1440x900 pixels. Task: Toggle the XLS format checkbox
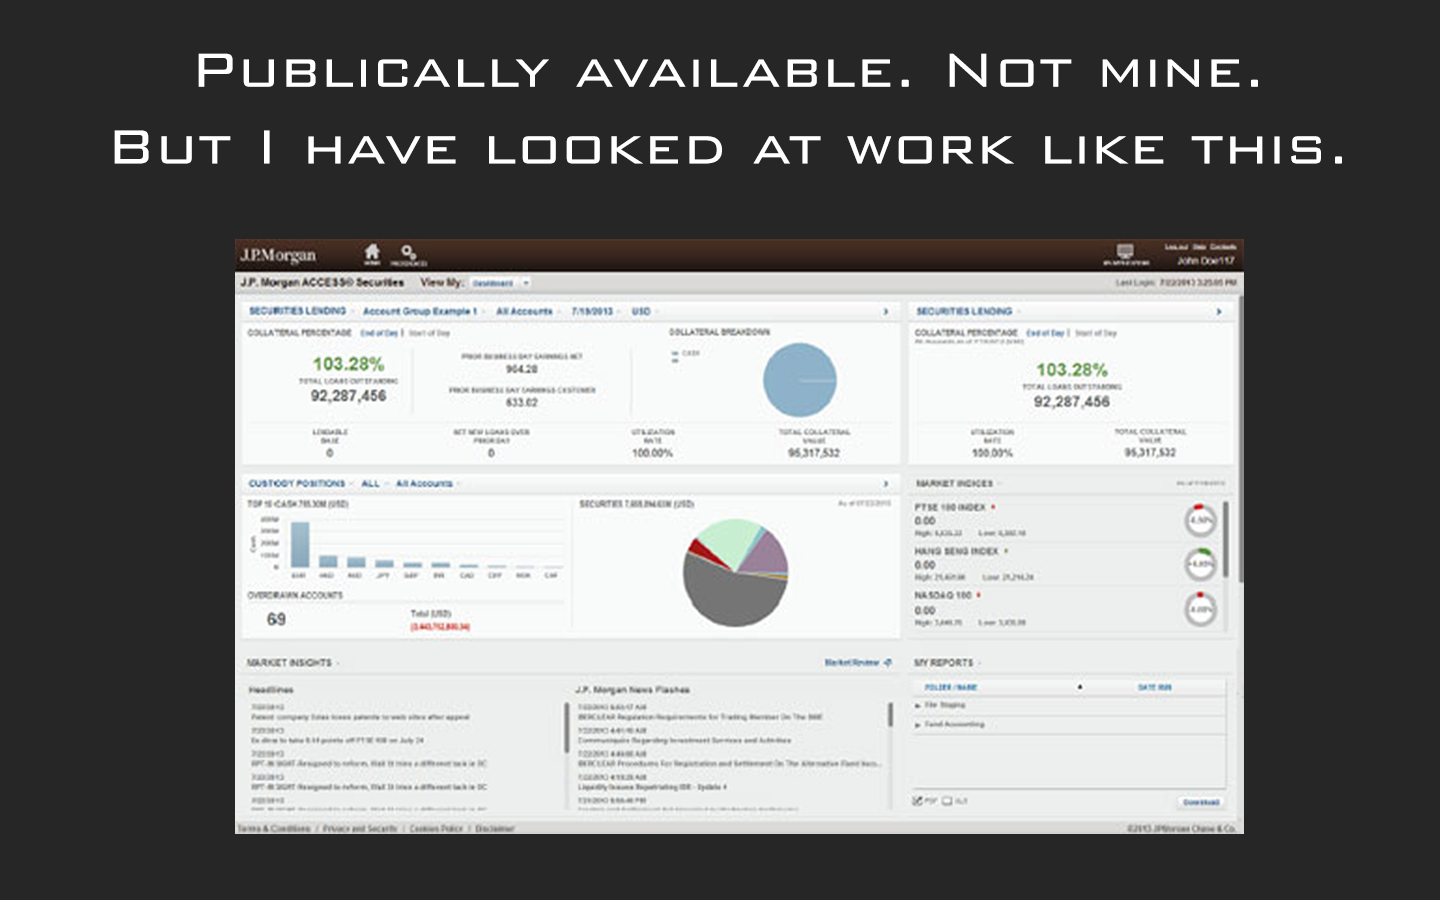(947, 802)
